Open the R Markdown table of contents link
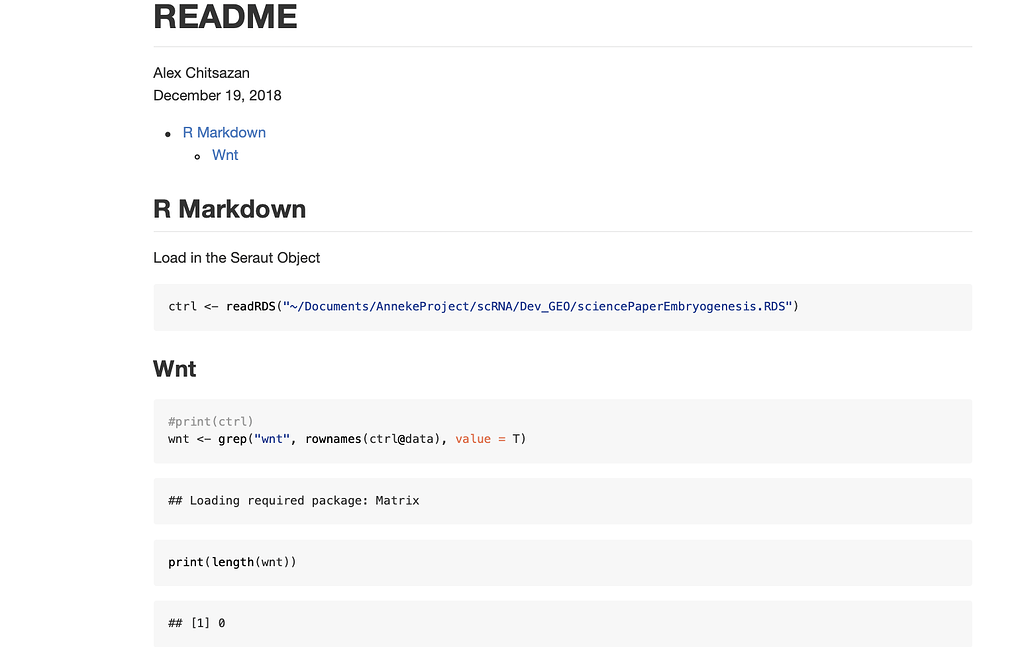This screenshot has width=1024, height=647. [x=224, y=132]
